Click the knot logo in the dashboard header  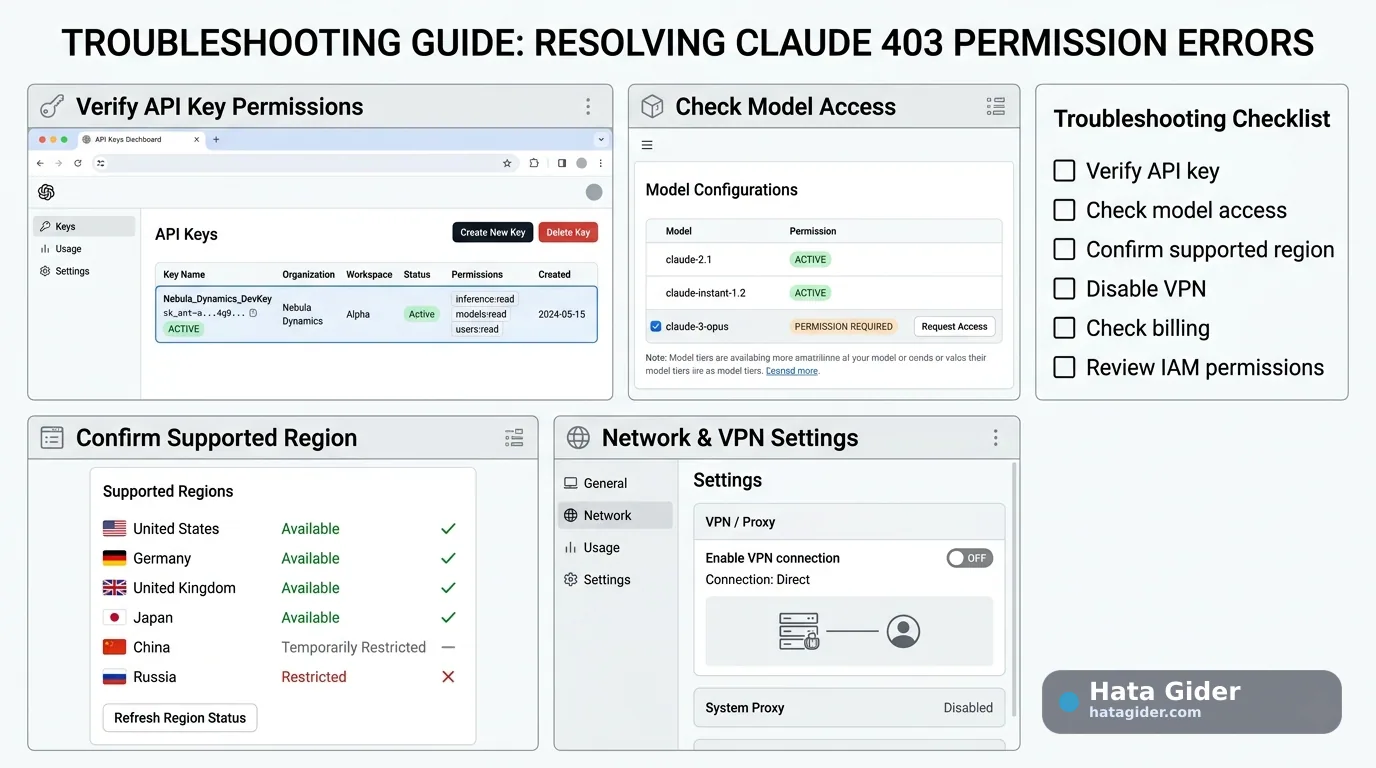pyautogui.click(x=46, y=192)
